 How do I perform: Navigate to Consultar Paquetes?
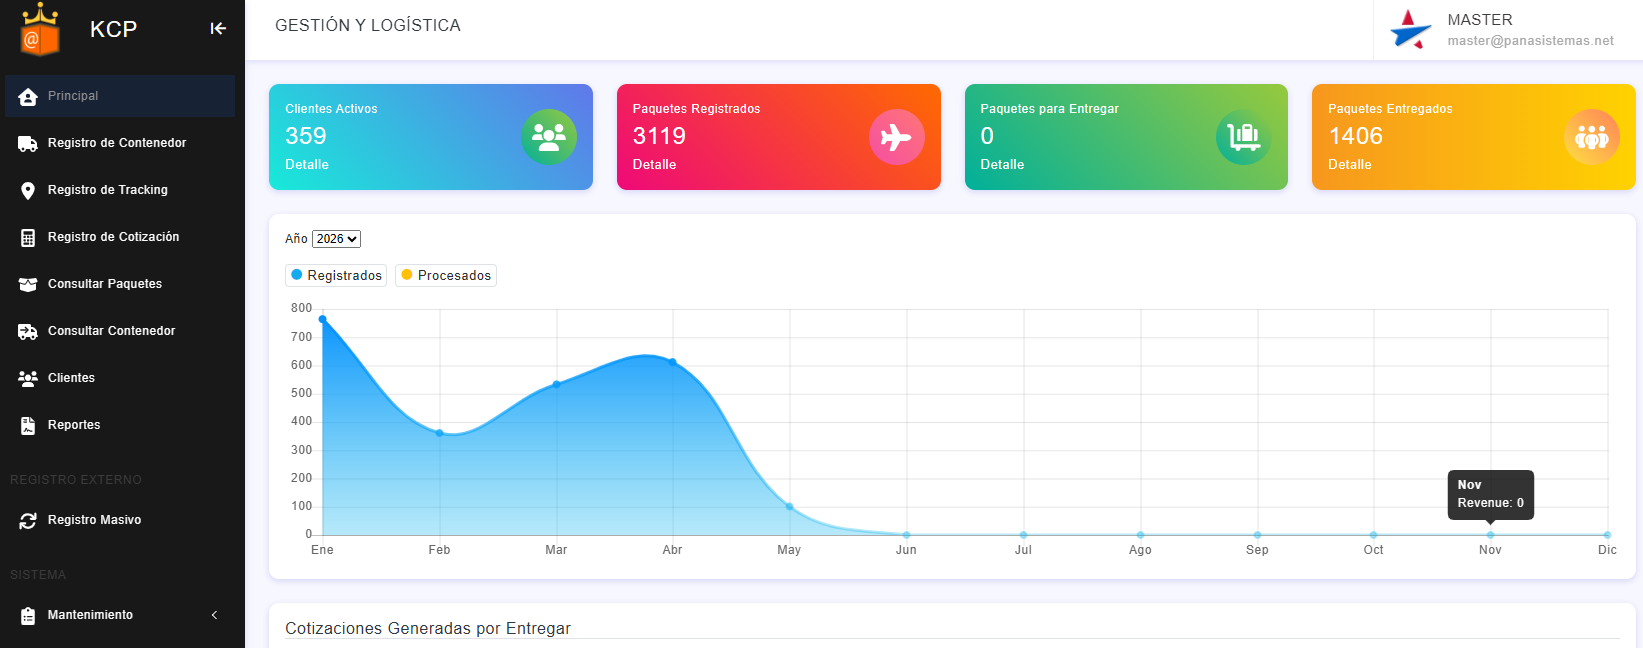click(x=120, y=284)
